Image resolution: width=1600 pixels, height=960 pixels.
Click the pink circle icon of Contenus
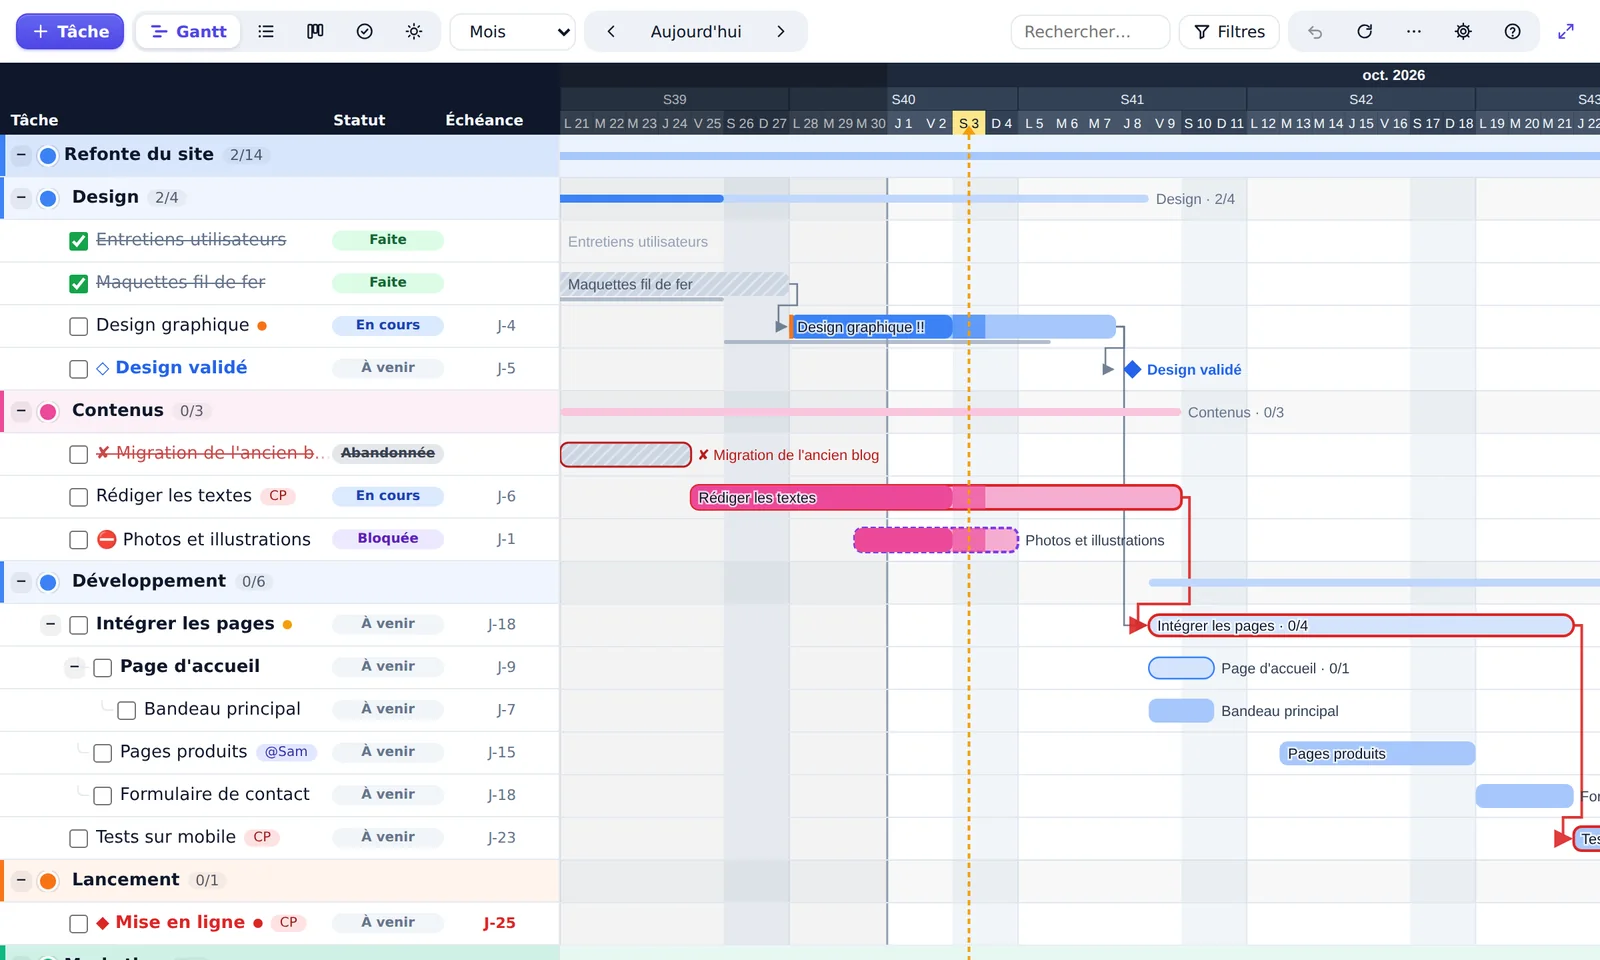pyautogui.click(x=47, y=412)
